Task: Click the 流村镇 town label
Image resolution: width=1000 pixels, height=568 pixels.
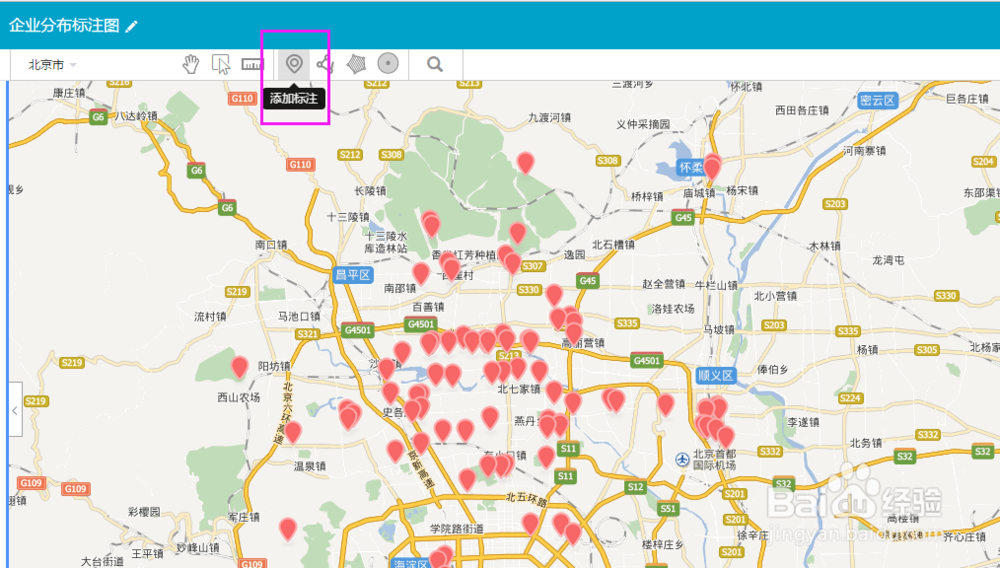Action: [x=210, y=316]
